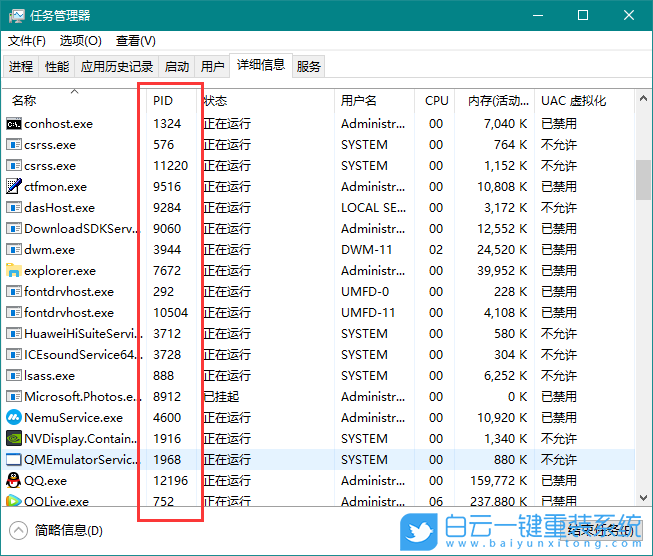Open the 文件(F) menu
Screen dimensions: 653x556
click(x=27, y=41)
